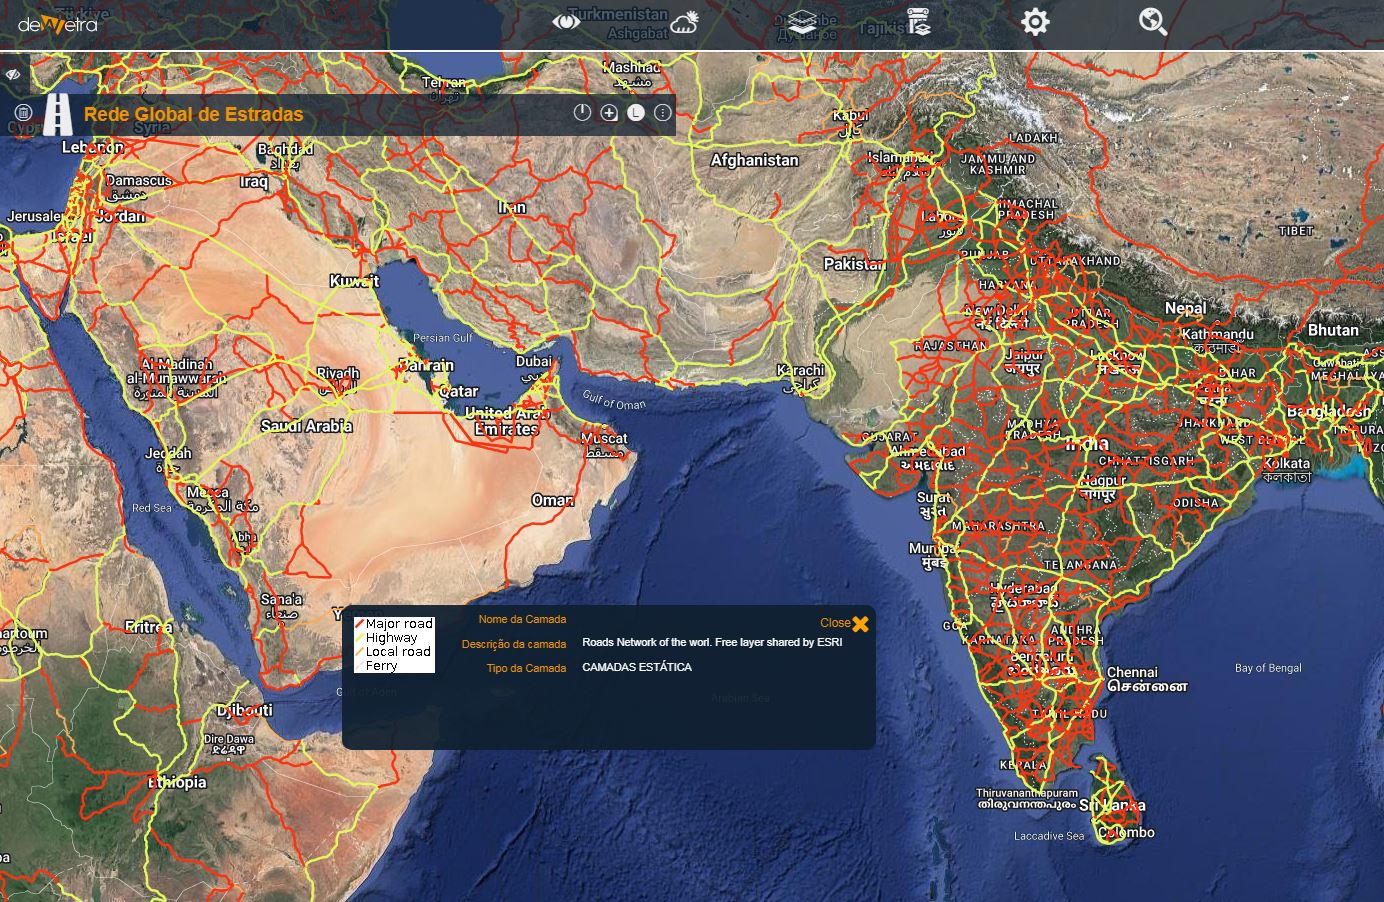Click the Tibet region label

(x=1295, y=230)
